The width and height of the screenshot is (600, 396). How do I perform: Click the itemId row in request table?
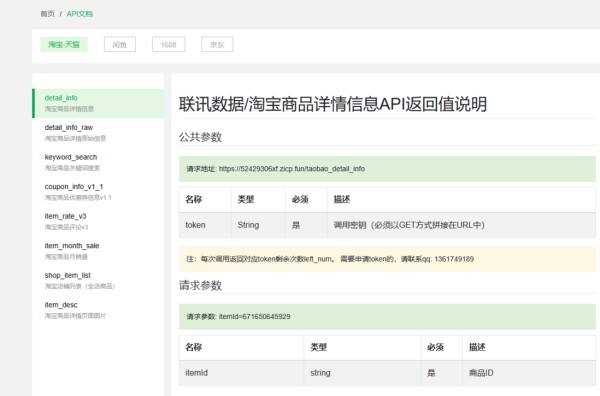[x=387, y=373]
